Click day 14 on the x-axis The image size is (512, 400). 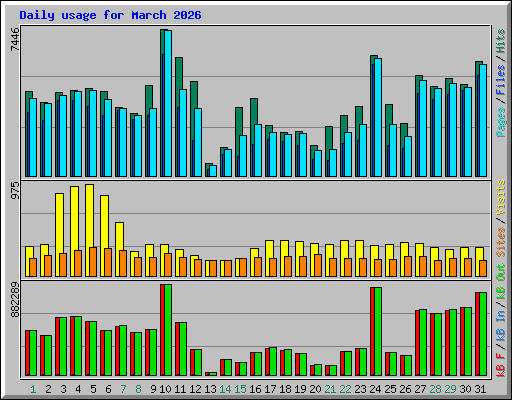(225, 389)
